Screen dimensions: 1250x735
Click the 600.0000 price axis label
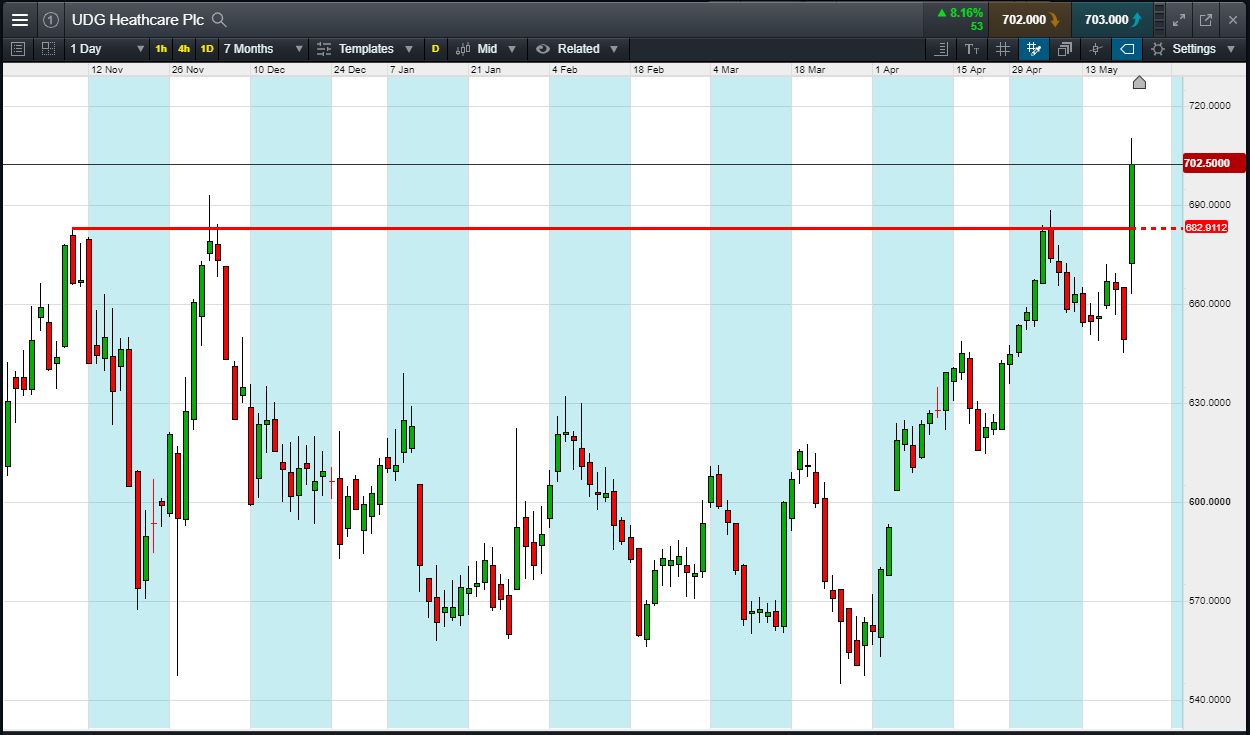pyautogui.click(x=1208, y=502)
